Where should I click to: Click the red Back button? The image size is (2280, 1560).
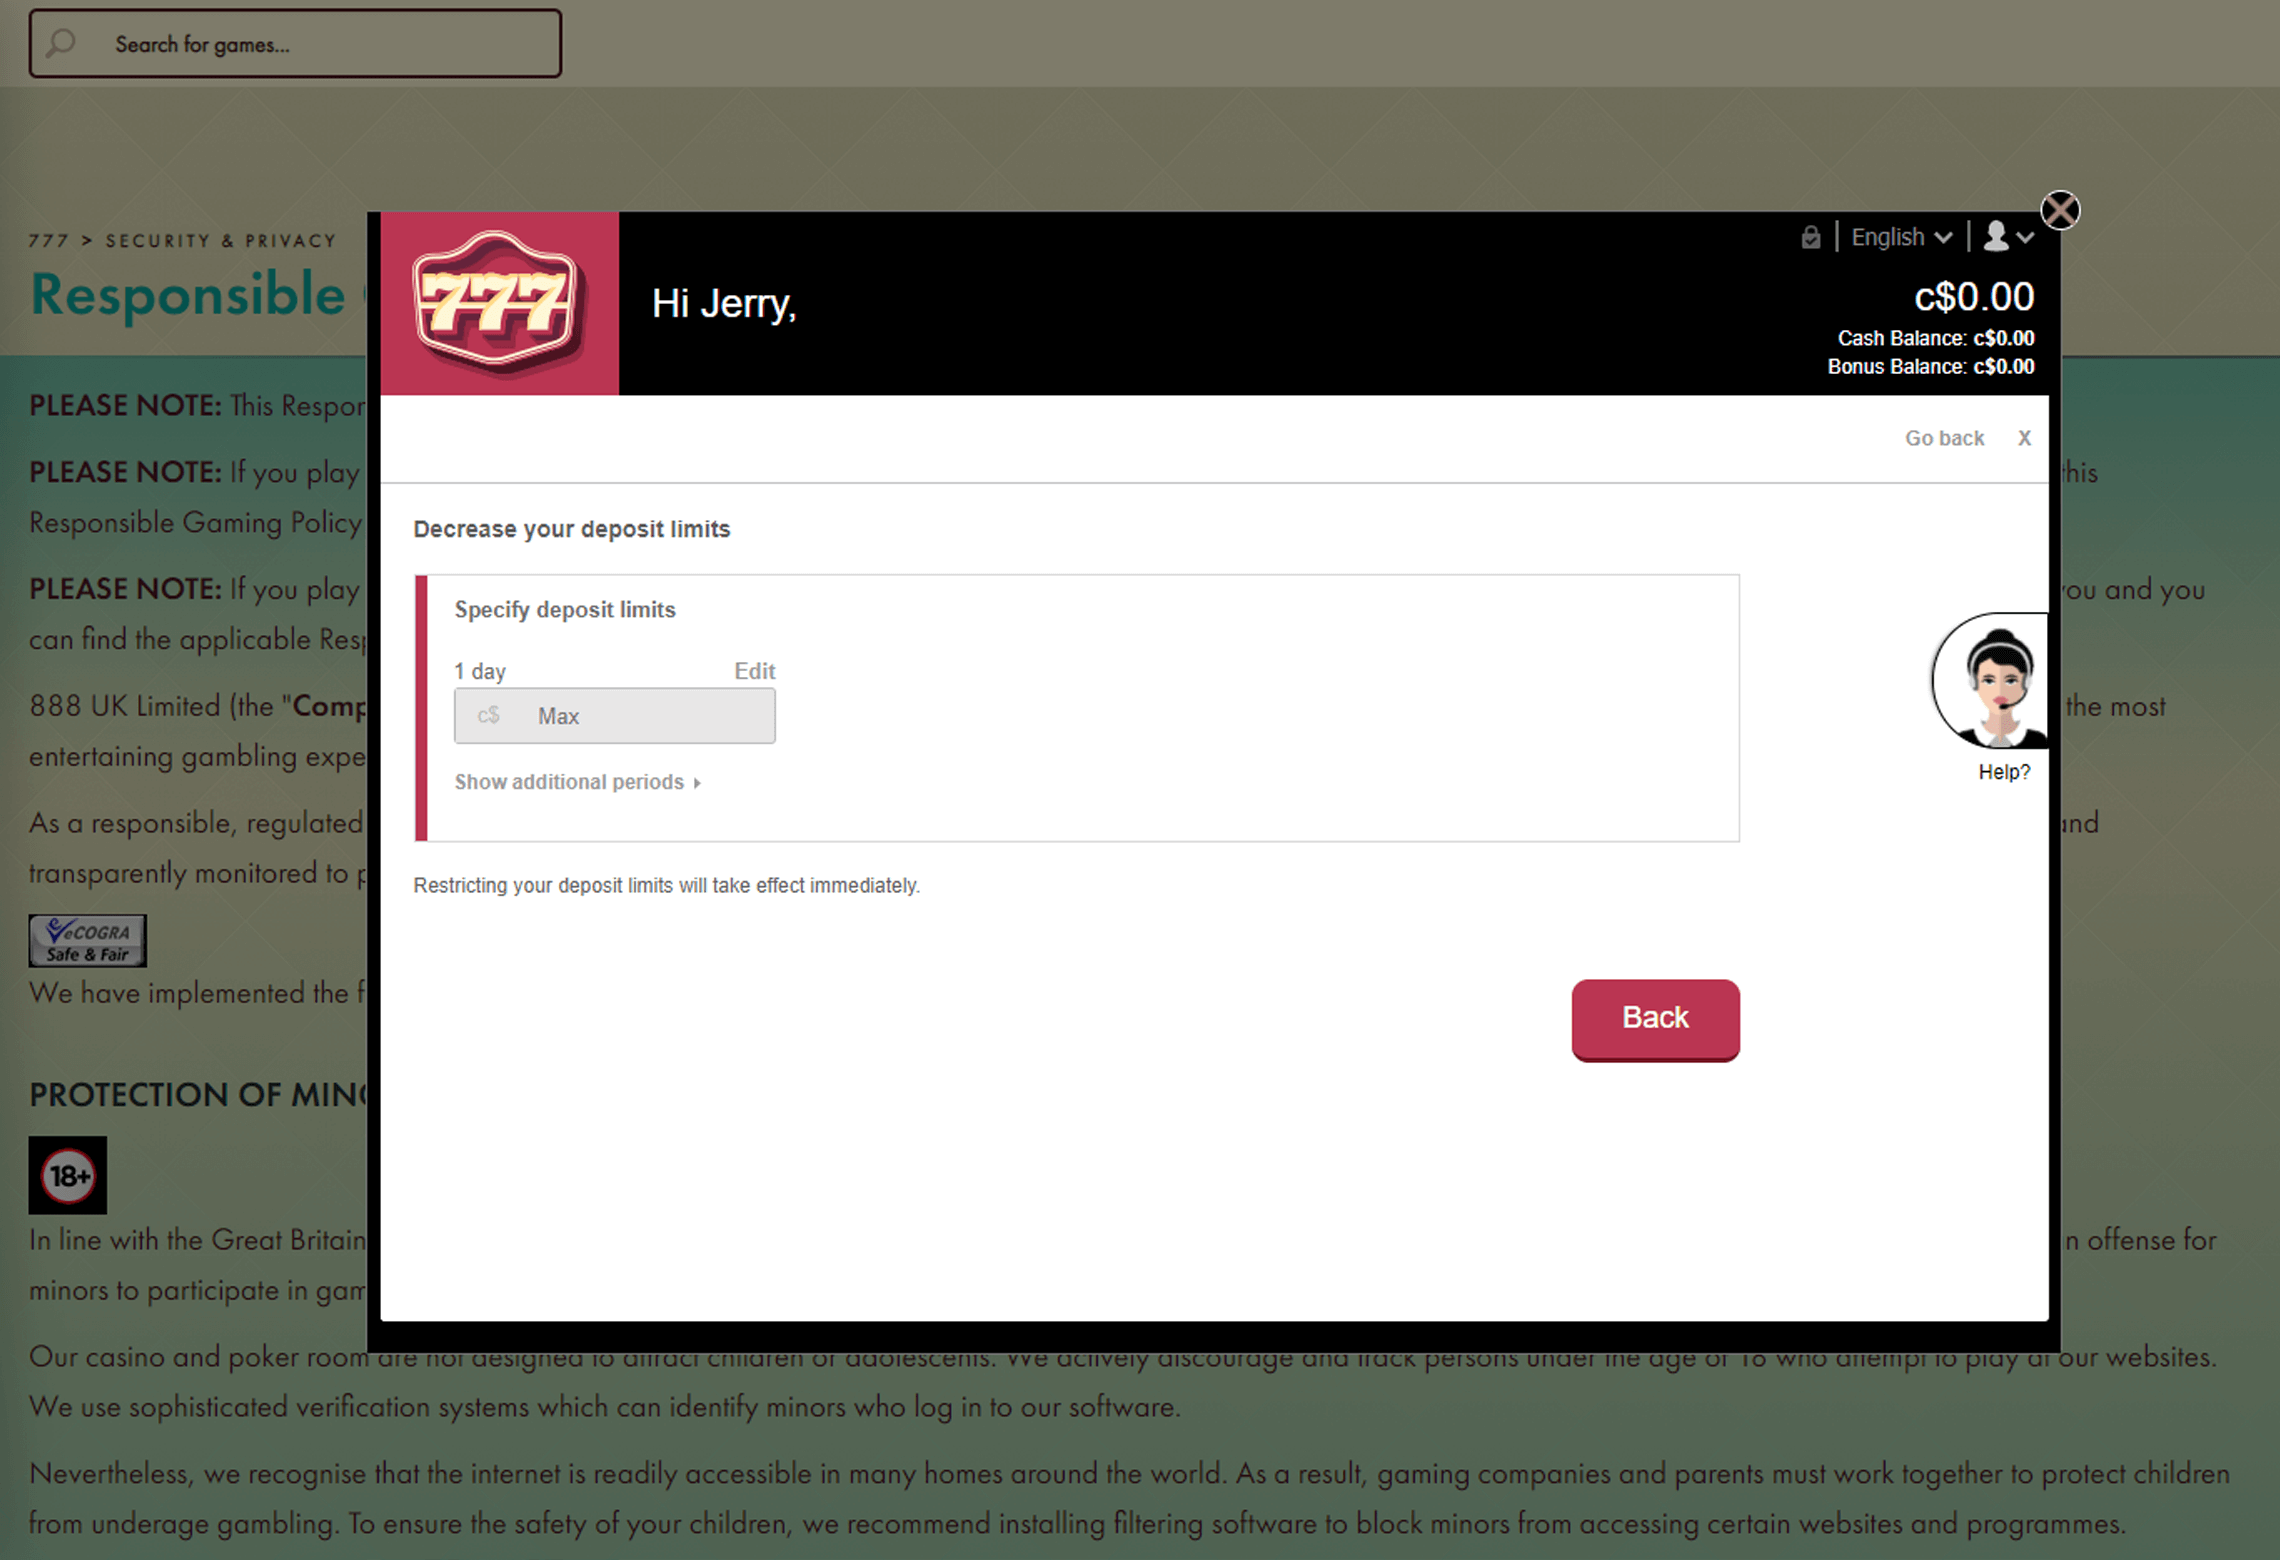pos(1655,1019)
